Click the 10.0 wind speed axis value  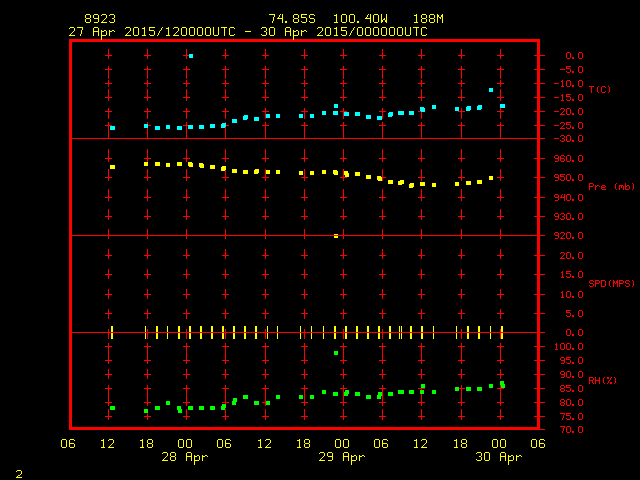[571, 294]
